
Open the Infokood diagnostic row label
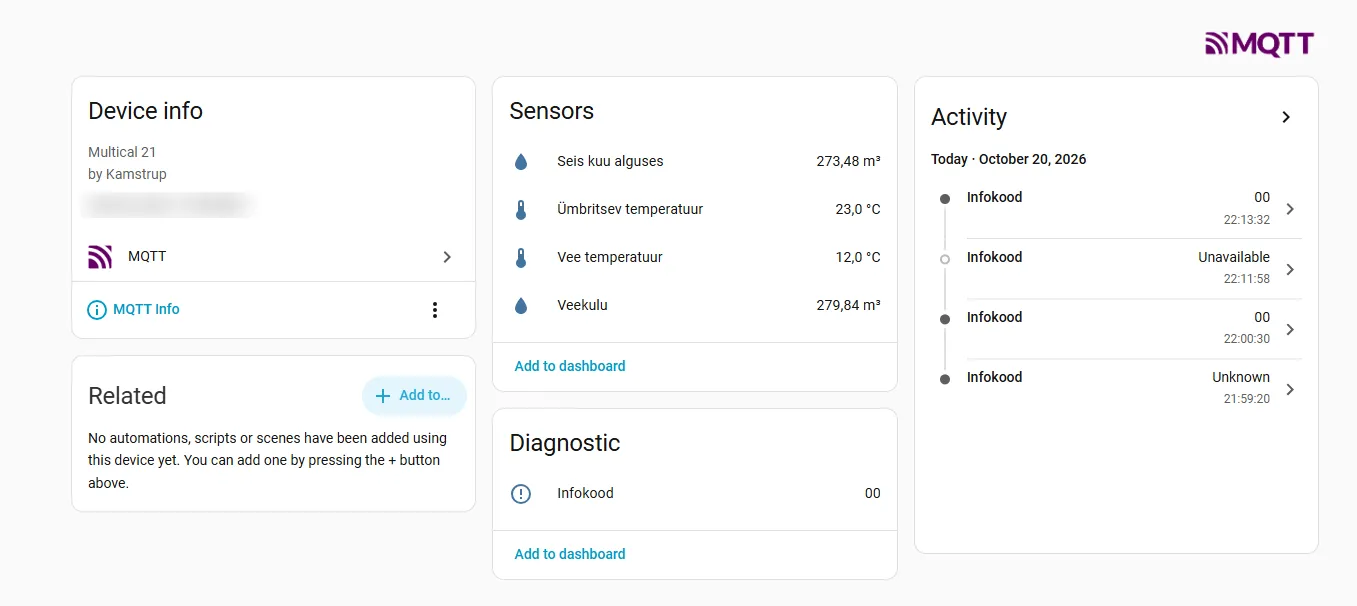click(585, 494)
